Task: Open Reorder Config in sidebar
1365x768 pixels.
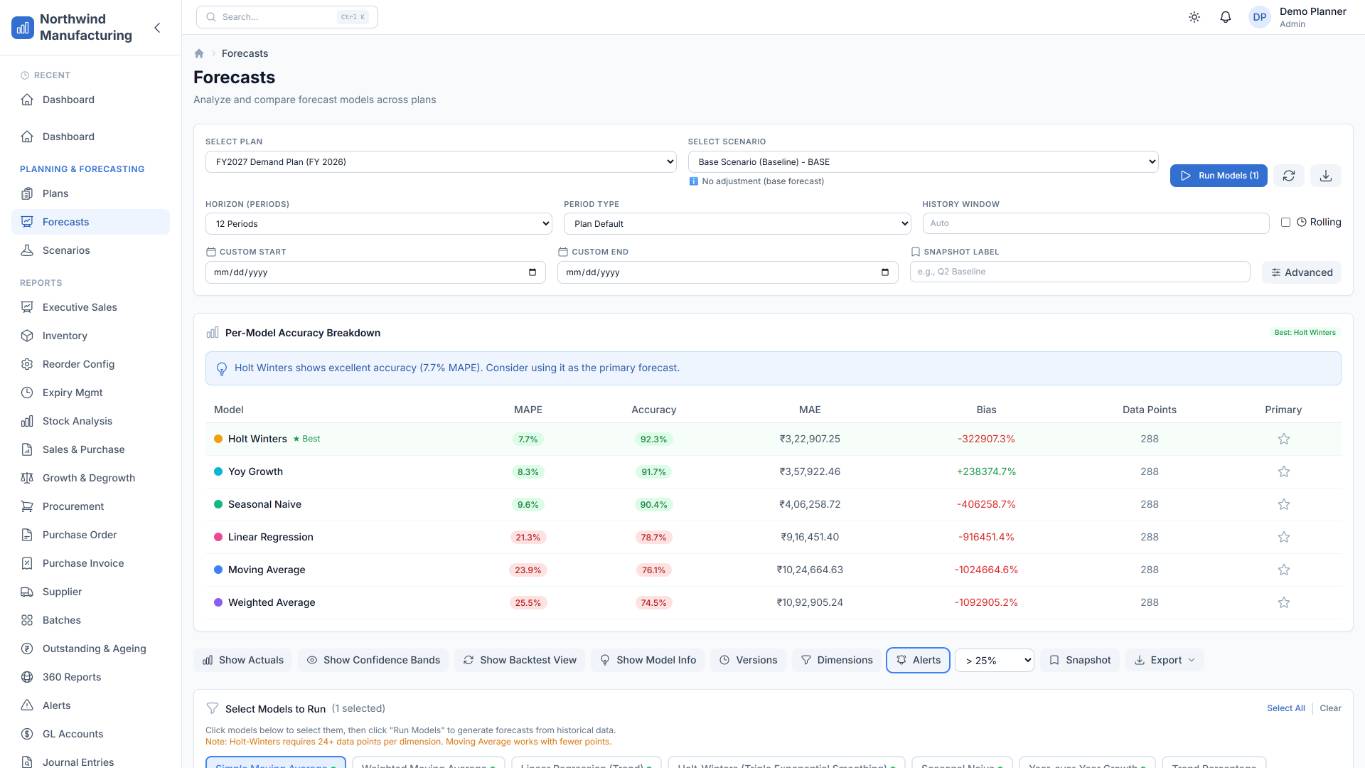Action: pyautogui.click(x=90, y=364)
